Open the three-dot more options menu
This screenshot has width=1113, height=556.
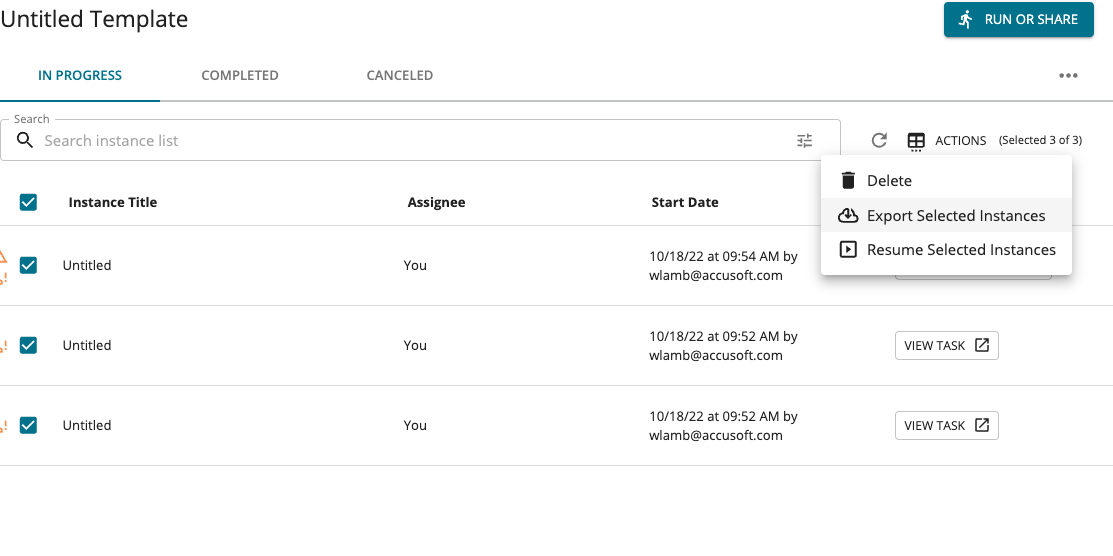[1068, 76]
